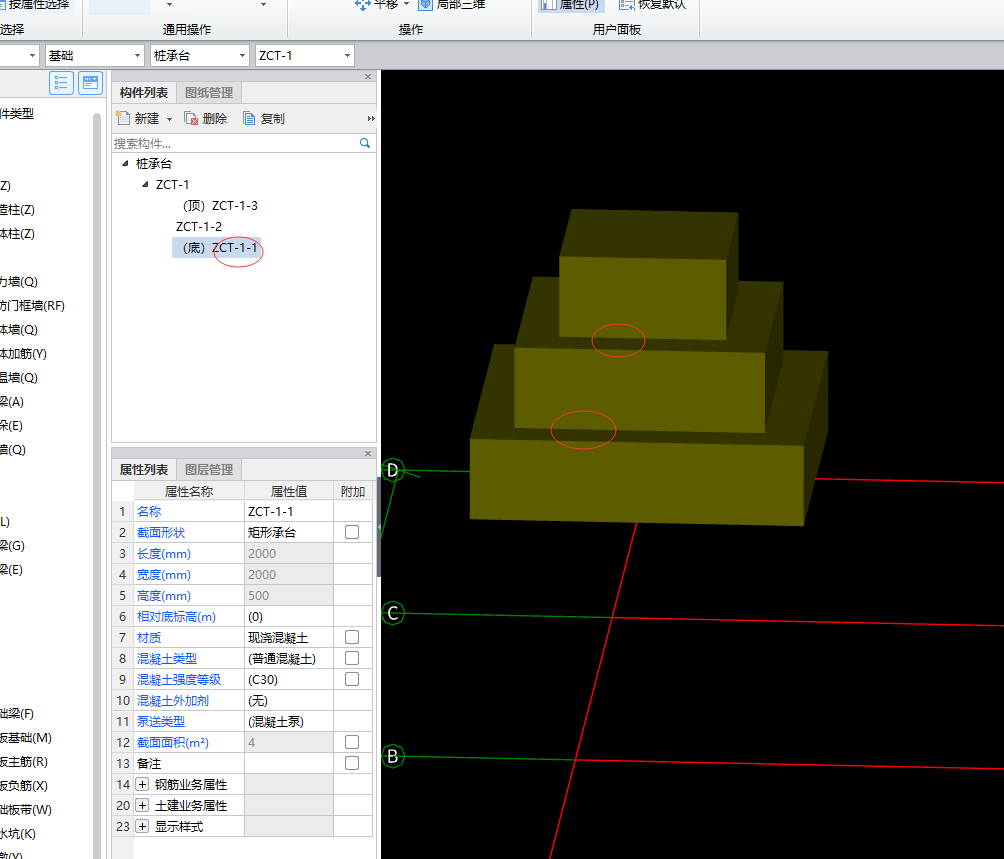Switch to the 图纸管理 tab

209,93
